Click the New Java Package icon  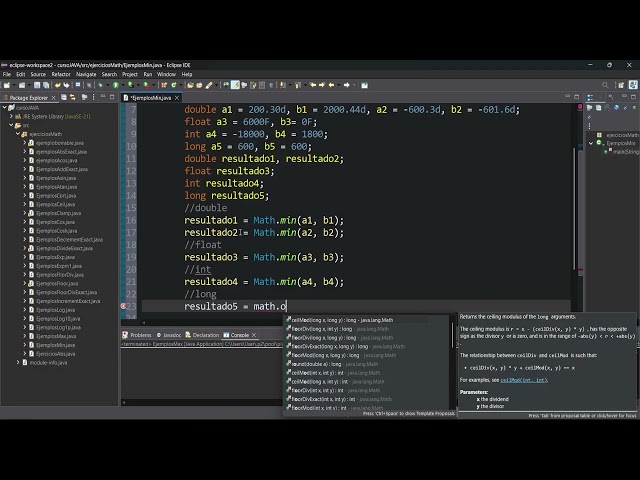pos(164,85)
